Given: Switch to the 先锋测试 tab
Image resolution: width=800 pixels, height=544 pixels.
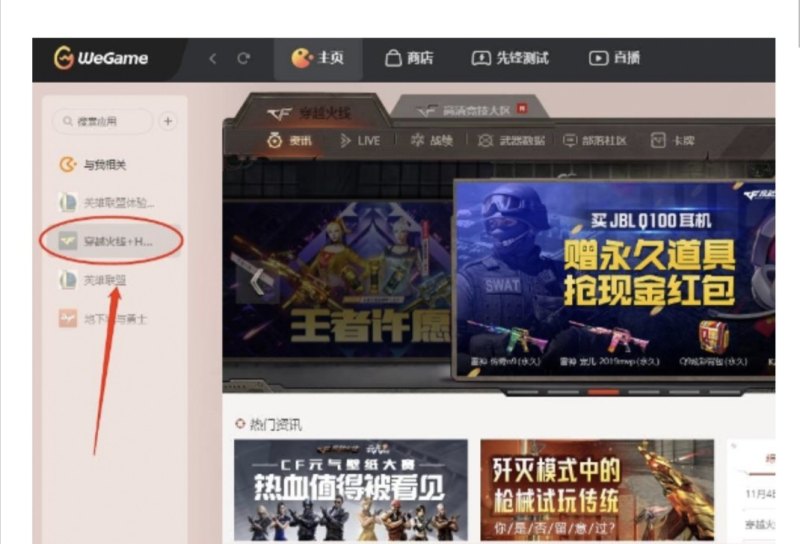Looking at the screenshot, I should tap(510, 58).
